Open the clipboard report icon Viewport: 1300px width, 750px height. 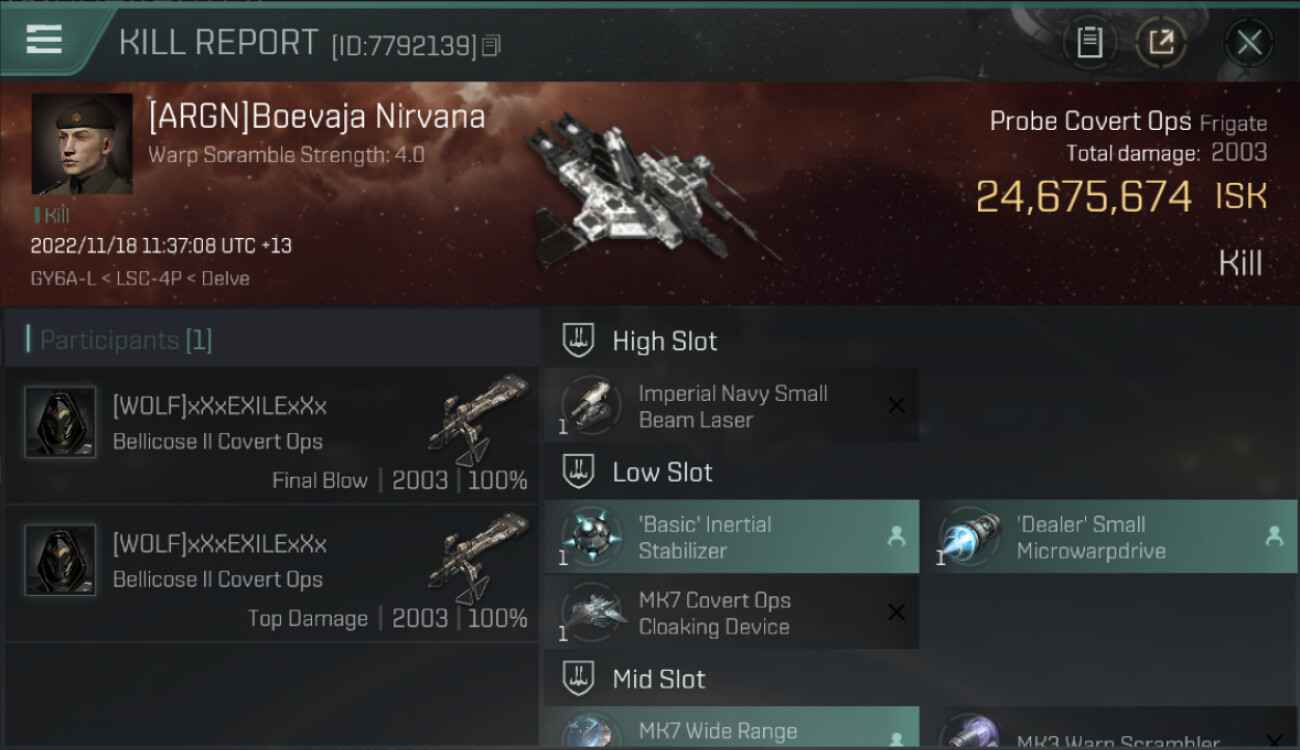click(x=1089, y=42)
